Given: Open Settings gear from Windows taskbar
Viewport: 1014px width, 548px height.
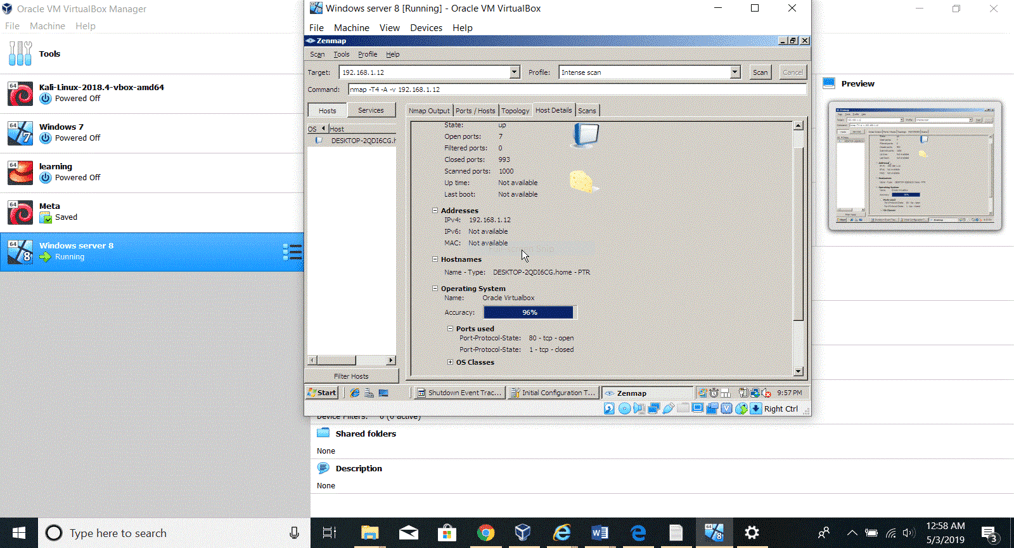Looking at the screenshot, I should tap(751, 532).
